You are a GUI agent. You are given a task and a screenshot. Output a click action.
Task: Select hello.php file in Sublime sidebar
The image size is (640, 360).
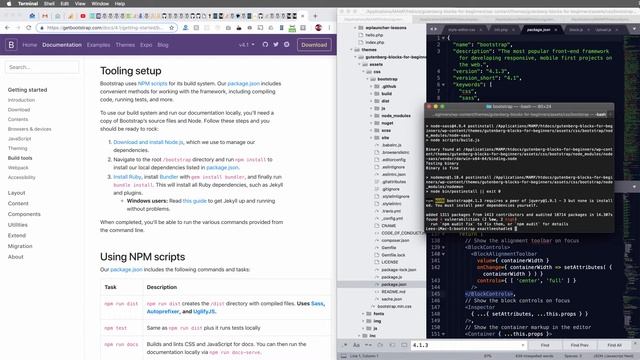(374, 35)
